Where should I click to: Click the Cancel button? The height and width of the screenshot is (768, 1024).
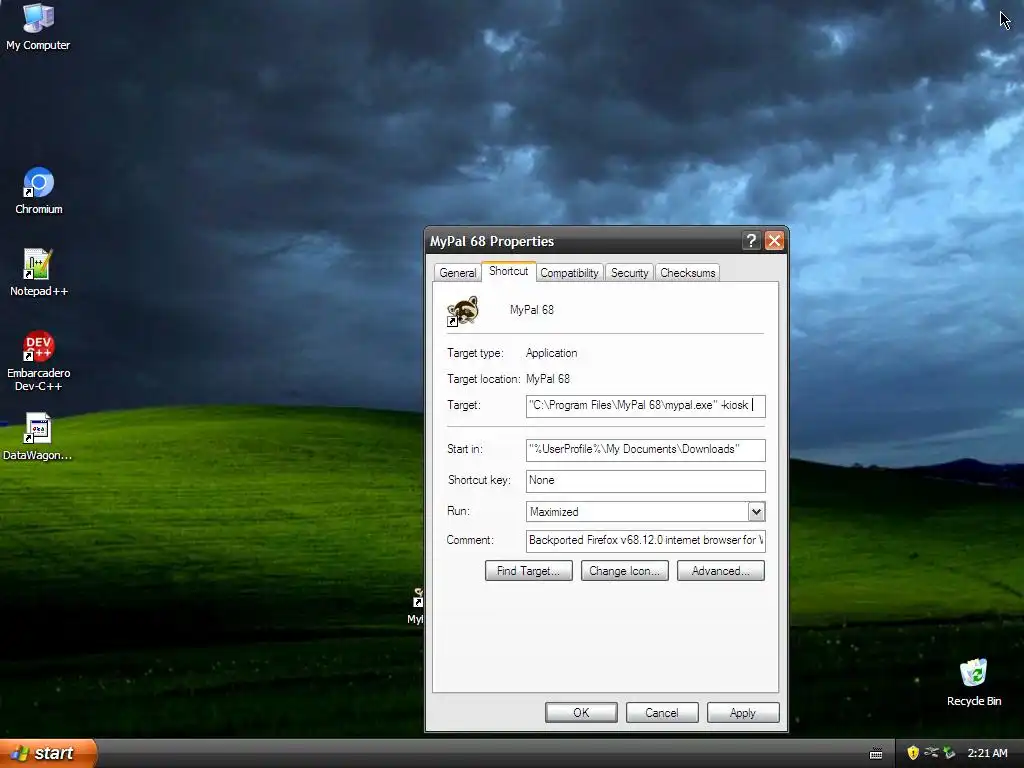pos(662,712)
